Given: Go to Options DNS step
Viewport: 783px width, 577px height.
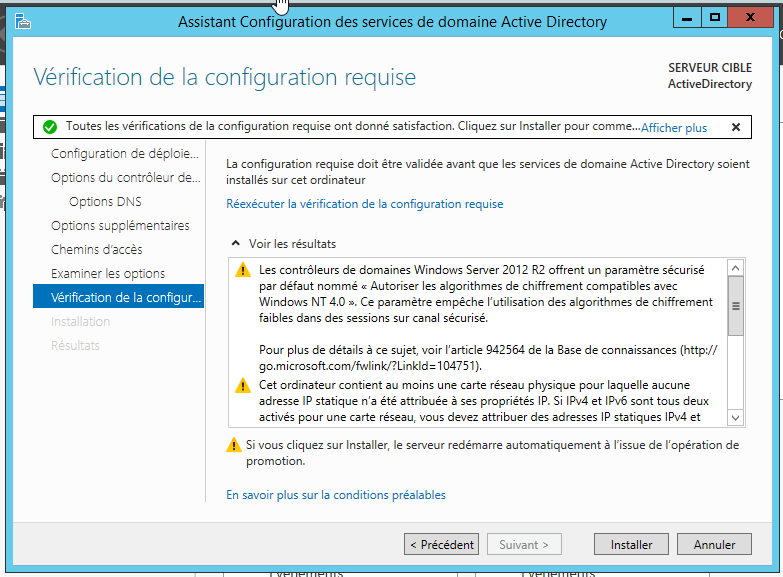Looking at the screenshot, I should [105, 201].
